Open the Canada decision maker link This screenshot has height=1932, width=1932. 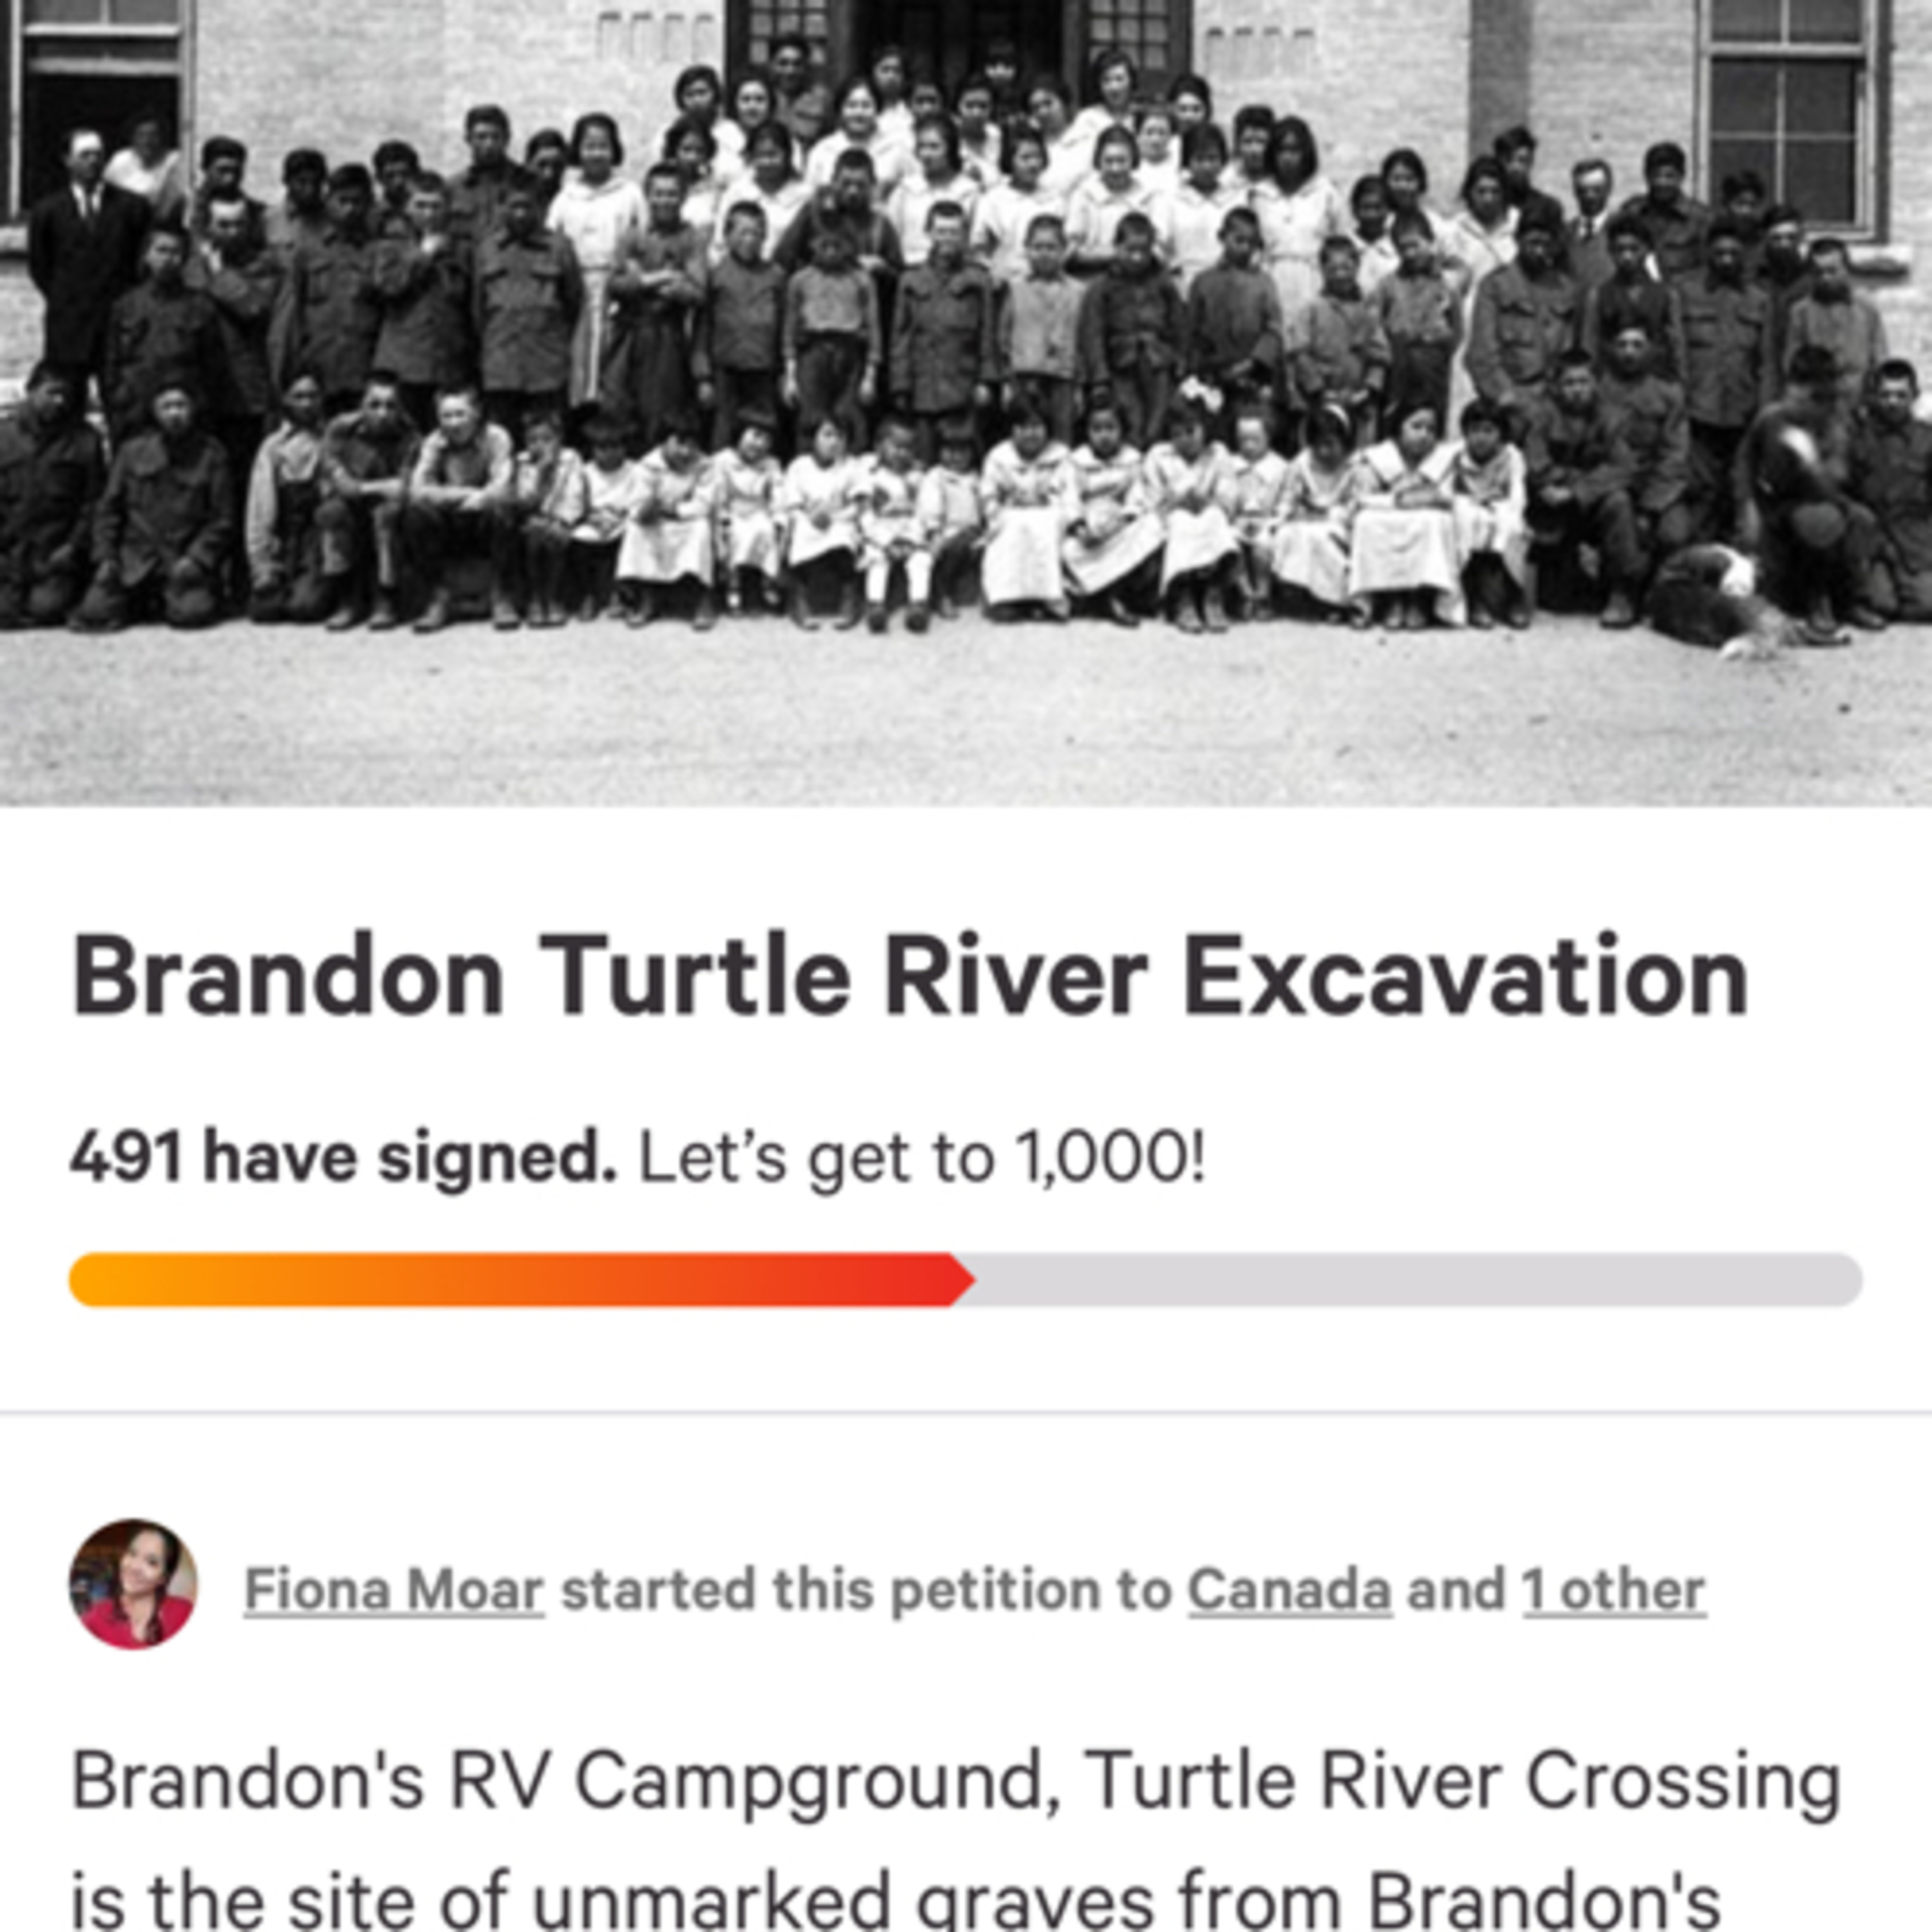[1289, 1590]
